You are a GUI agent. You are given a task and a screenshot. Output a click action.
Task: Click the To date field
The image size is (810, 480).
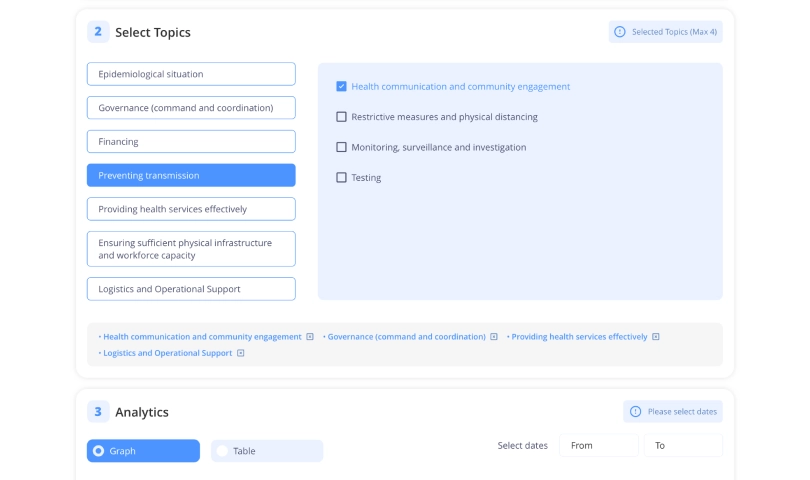tap(683, 446)
